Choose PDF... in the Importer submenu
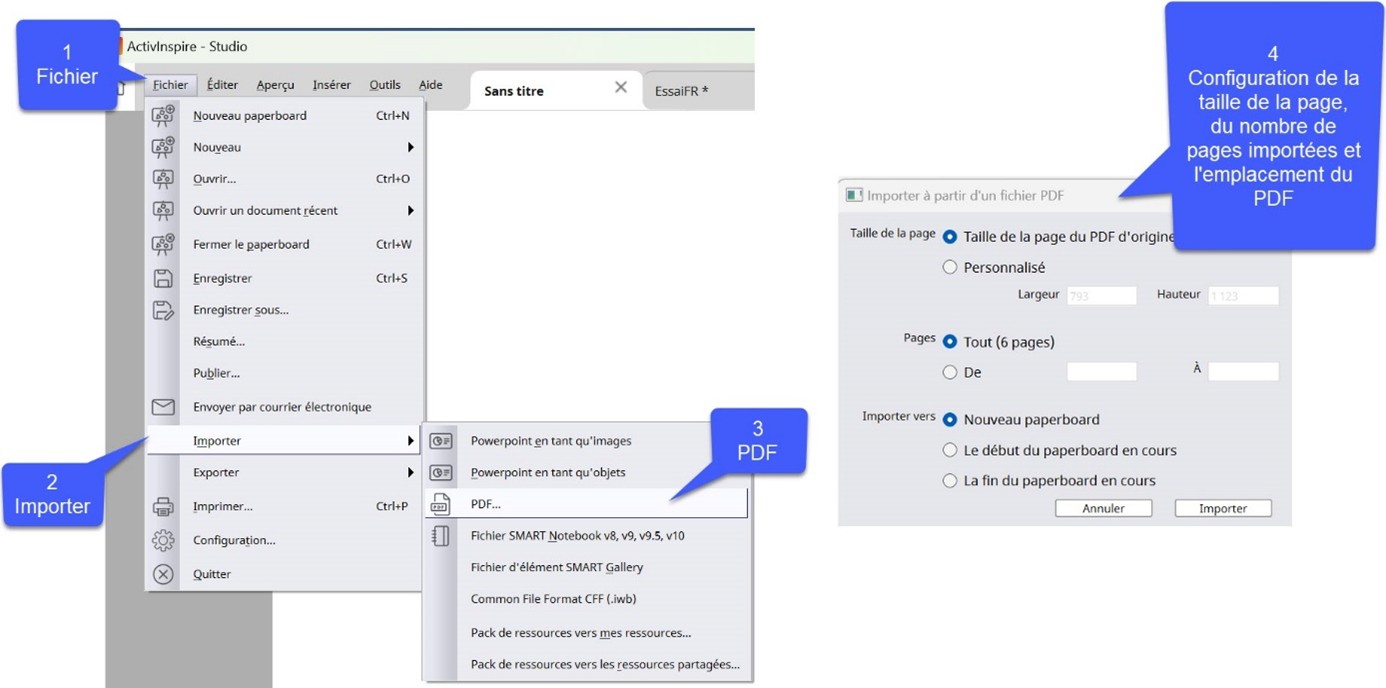 click(x=585, y=504)
